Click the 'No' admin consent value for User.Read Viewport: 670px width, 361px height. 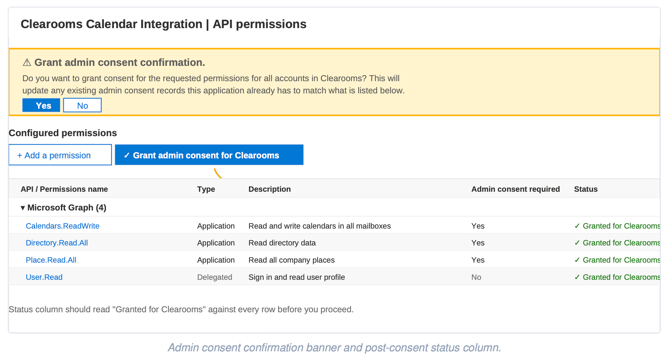(x=476, y=277)
